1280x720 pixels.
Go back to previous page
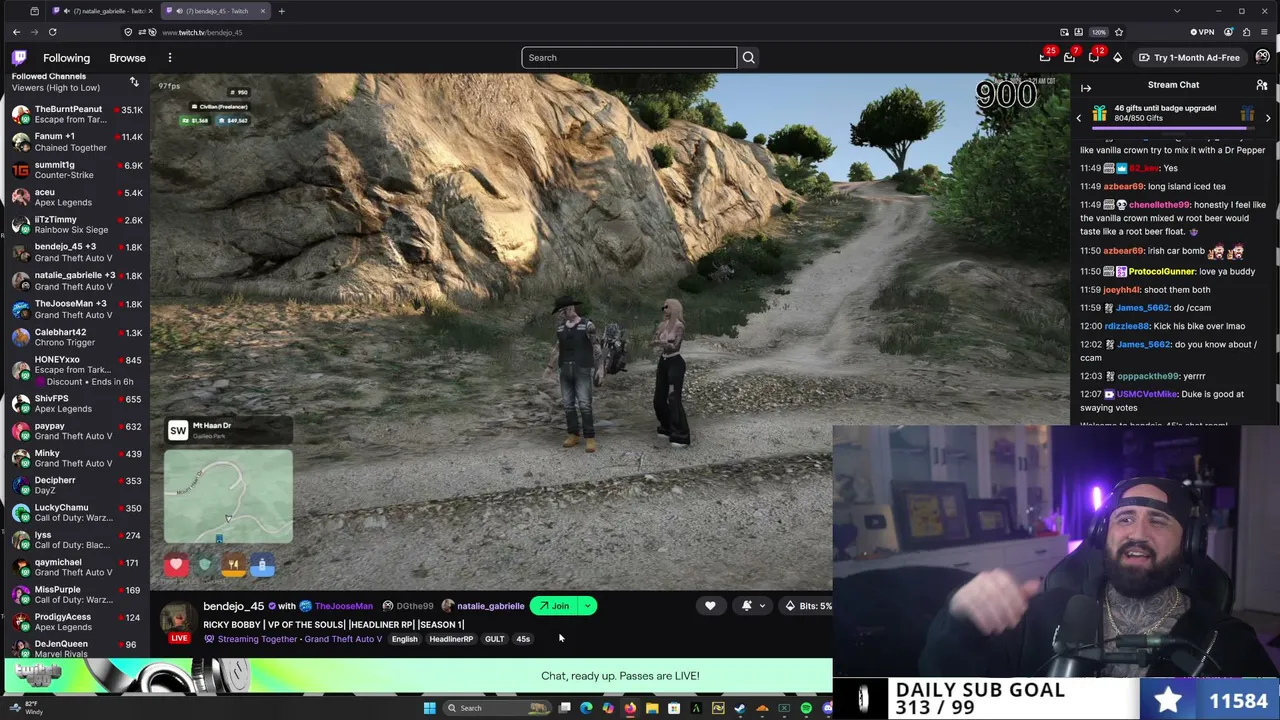coord(16,32)
